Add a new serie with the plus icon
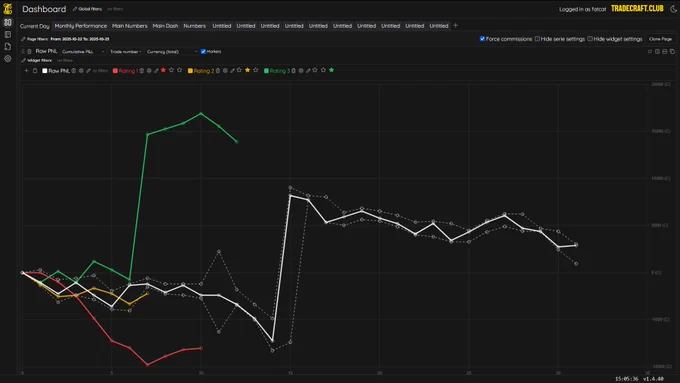 point(27,71)
